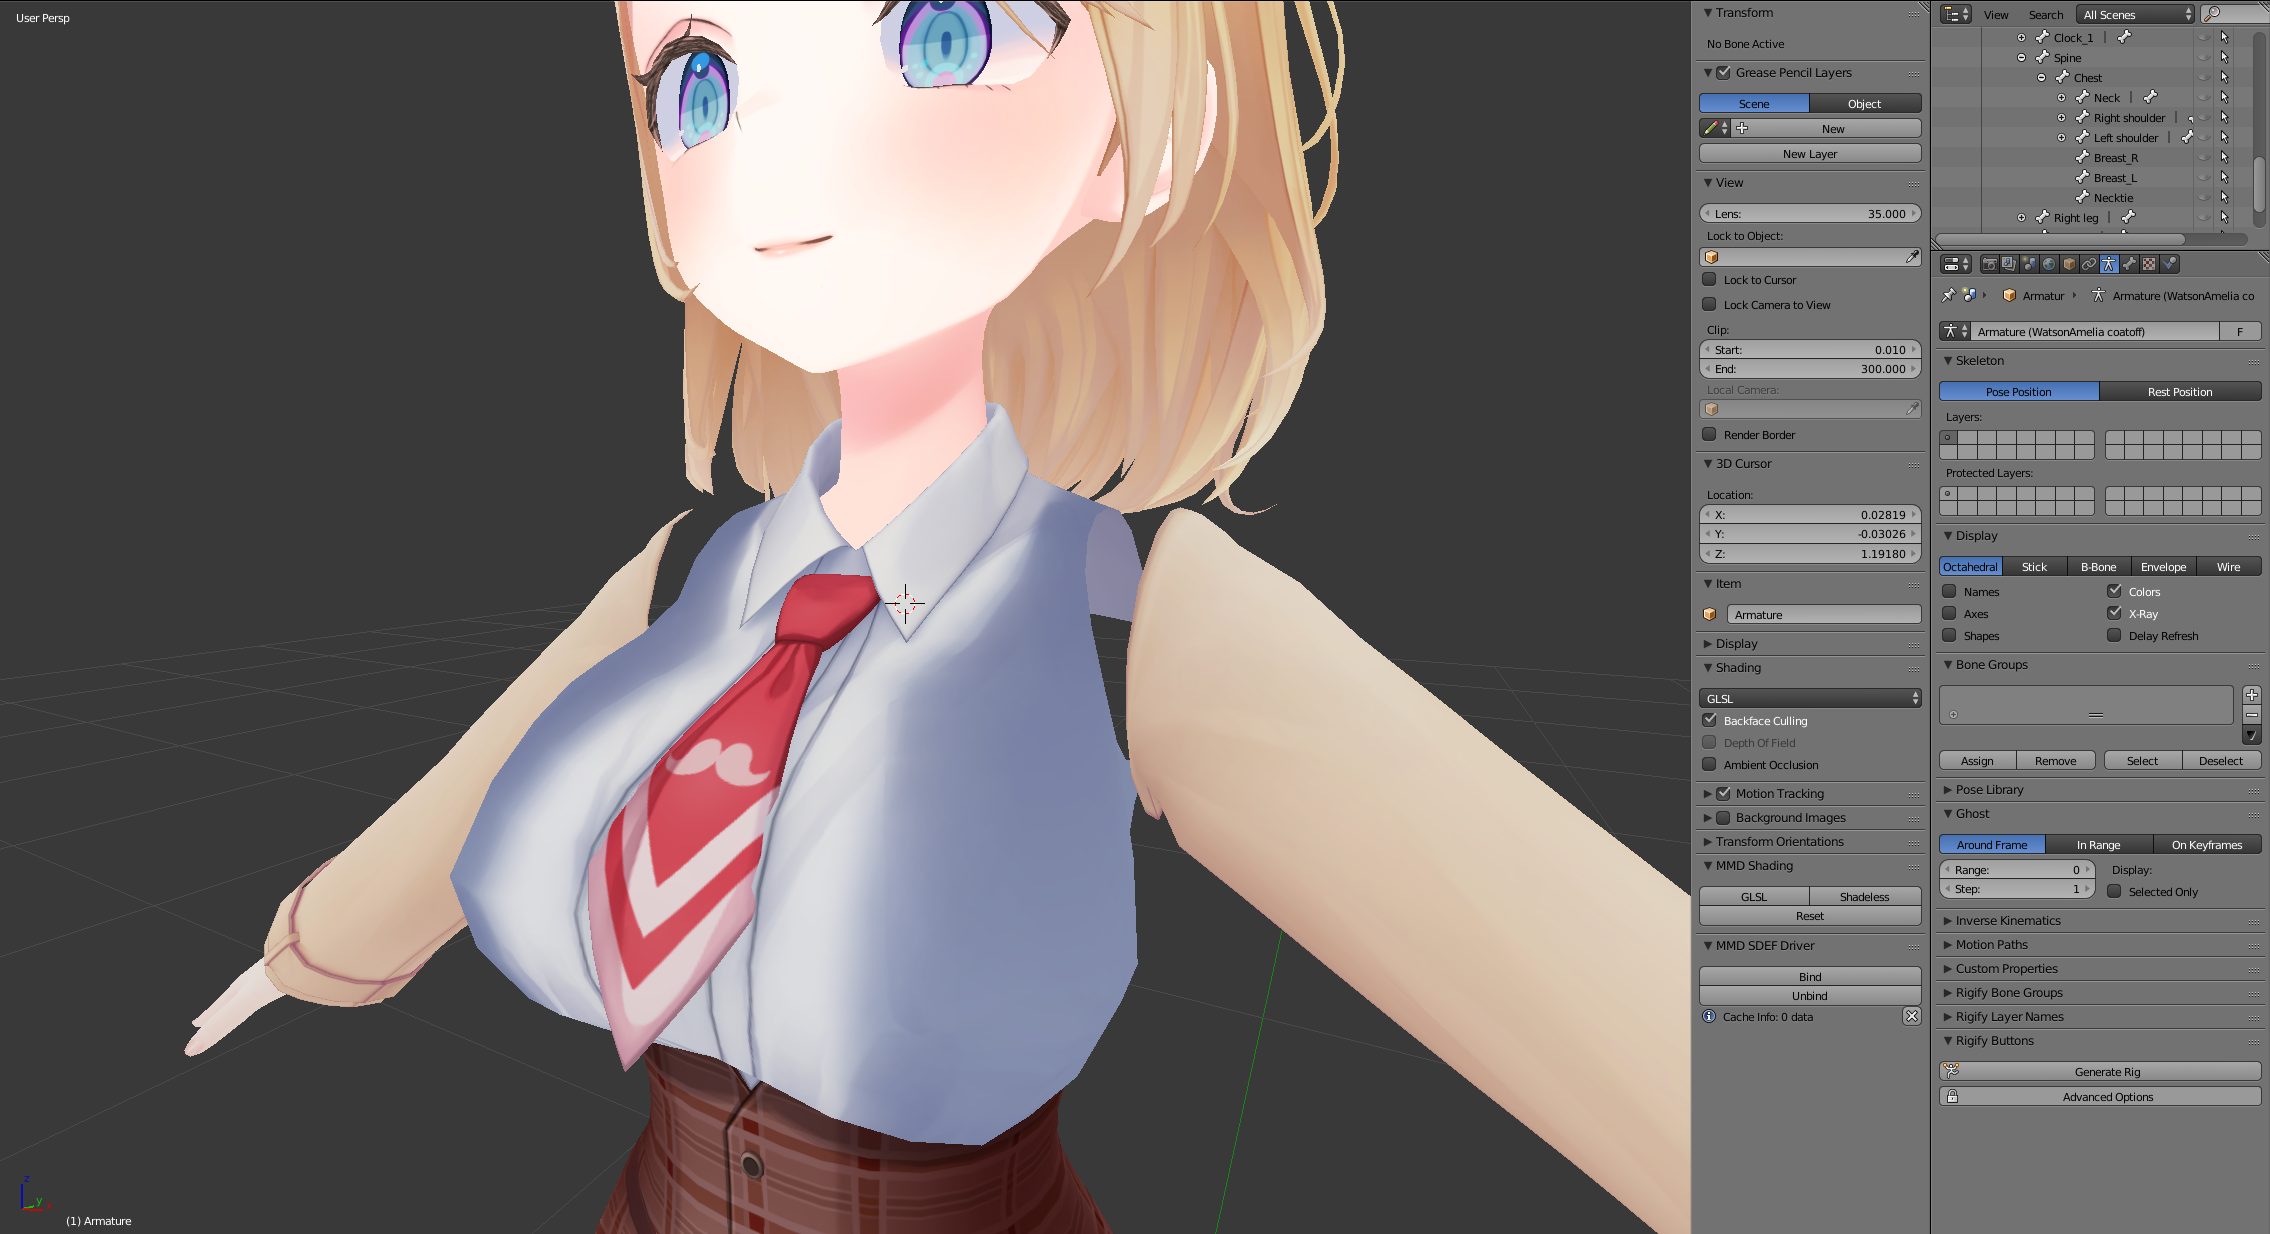Click the X icon beside Cache Info

pyautogui.click(x=1912, y=1016)
